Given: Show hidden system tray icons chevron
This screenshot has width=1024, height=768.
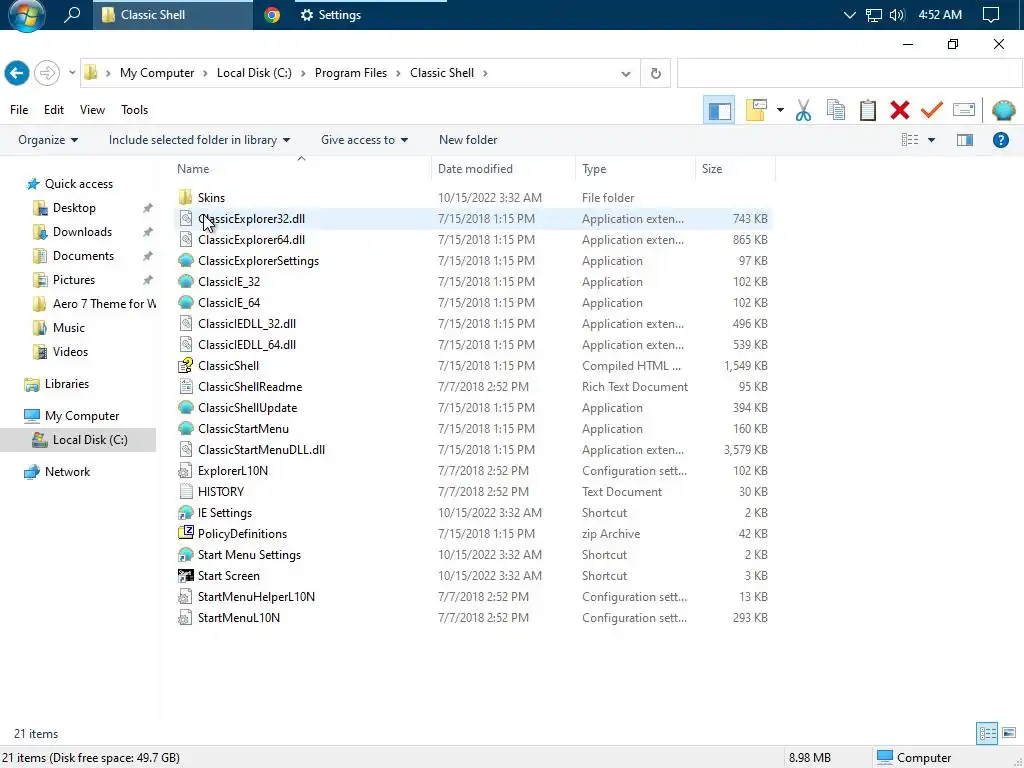Looking at the screenshot, I should (849, 14).
